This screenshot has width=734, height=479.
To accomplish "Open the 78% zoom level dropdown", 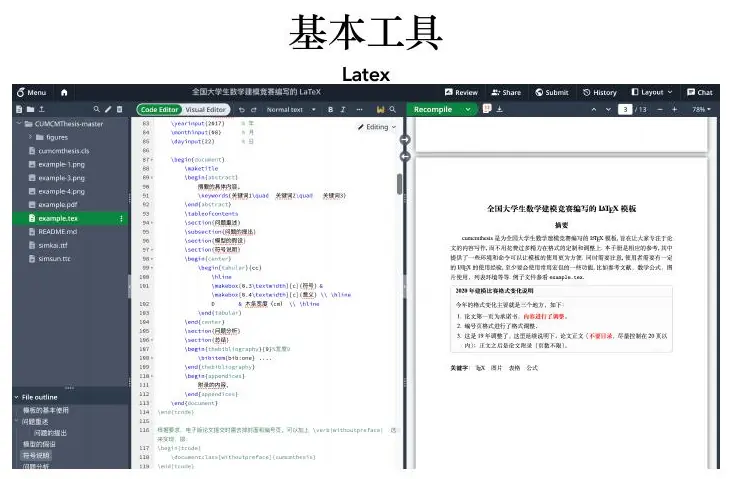I will [701, 109].
